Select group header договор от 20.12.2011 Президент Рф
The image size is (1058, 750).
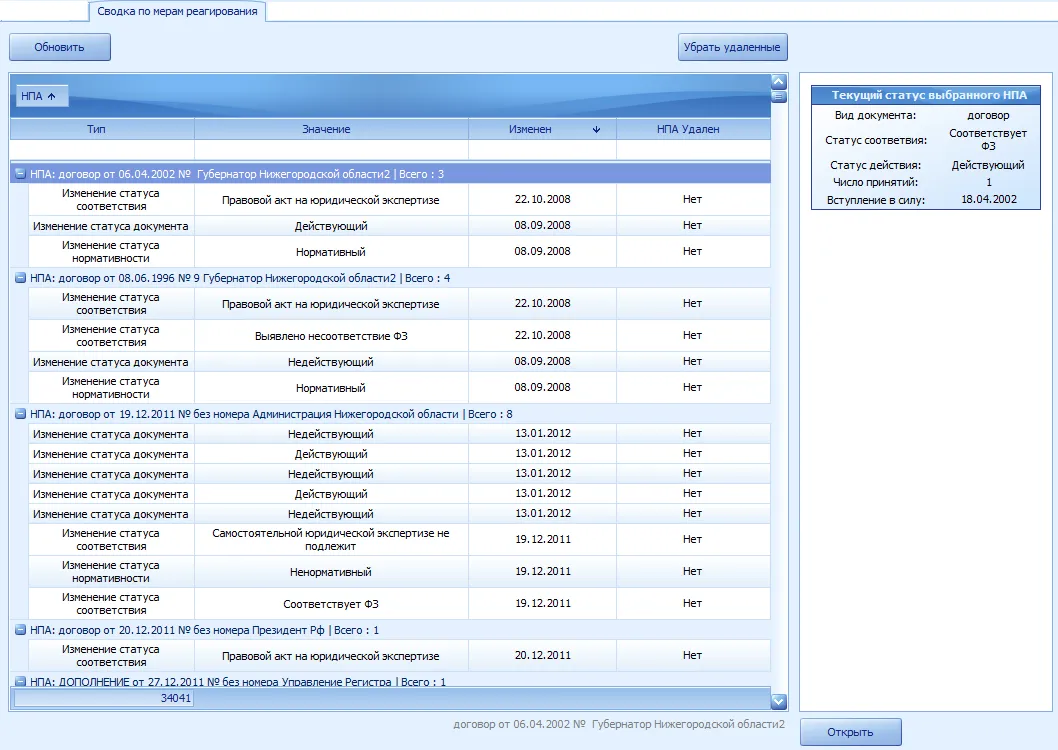pyautogui.click(x=390, y=630)
